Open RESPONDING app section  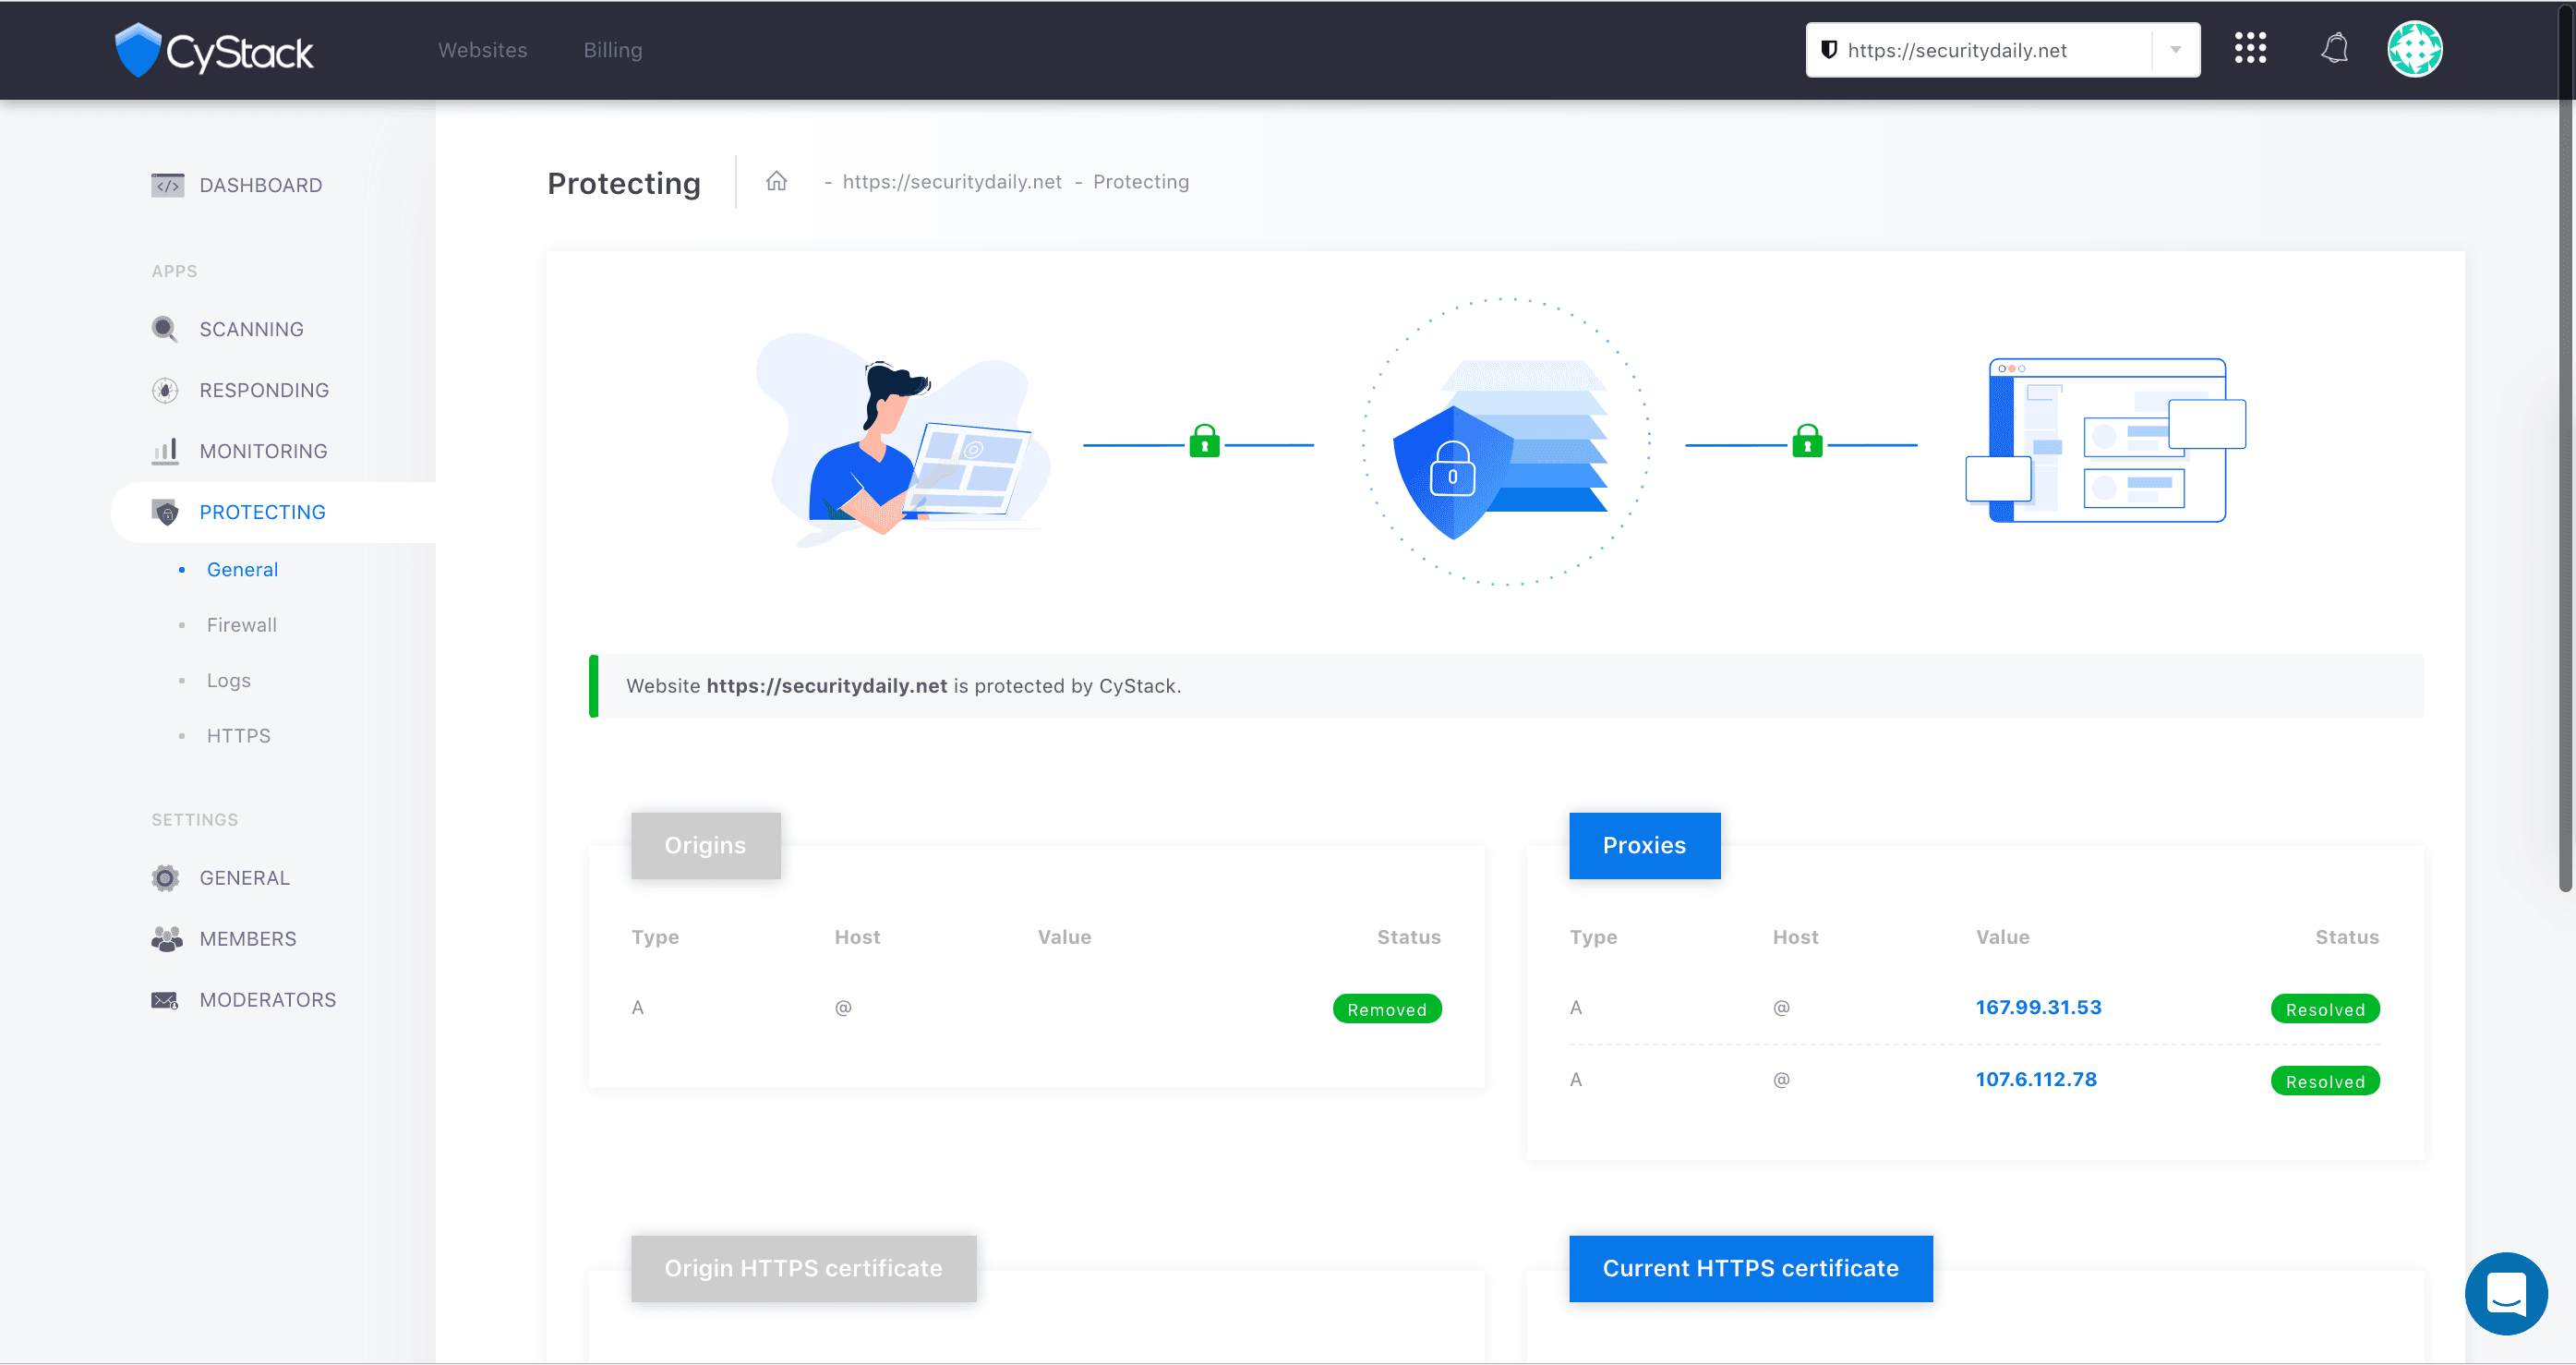[264, 390]
